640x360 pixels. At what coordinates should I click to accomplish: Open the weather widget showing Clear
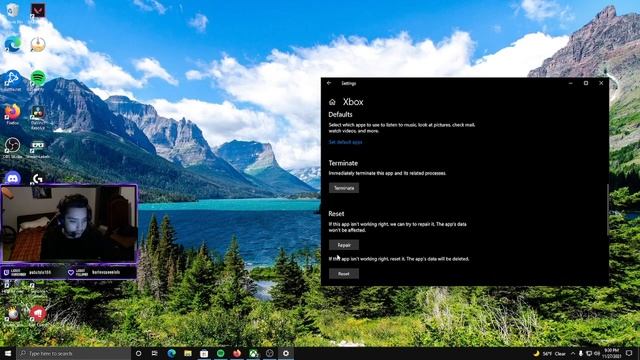pos(549,353)
